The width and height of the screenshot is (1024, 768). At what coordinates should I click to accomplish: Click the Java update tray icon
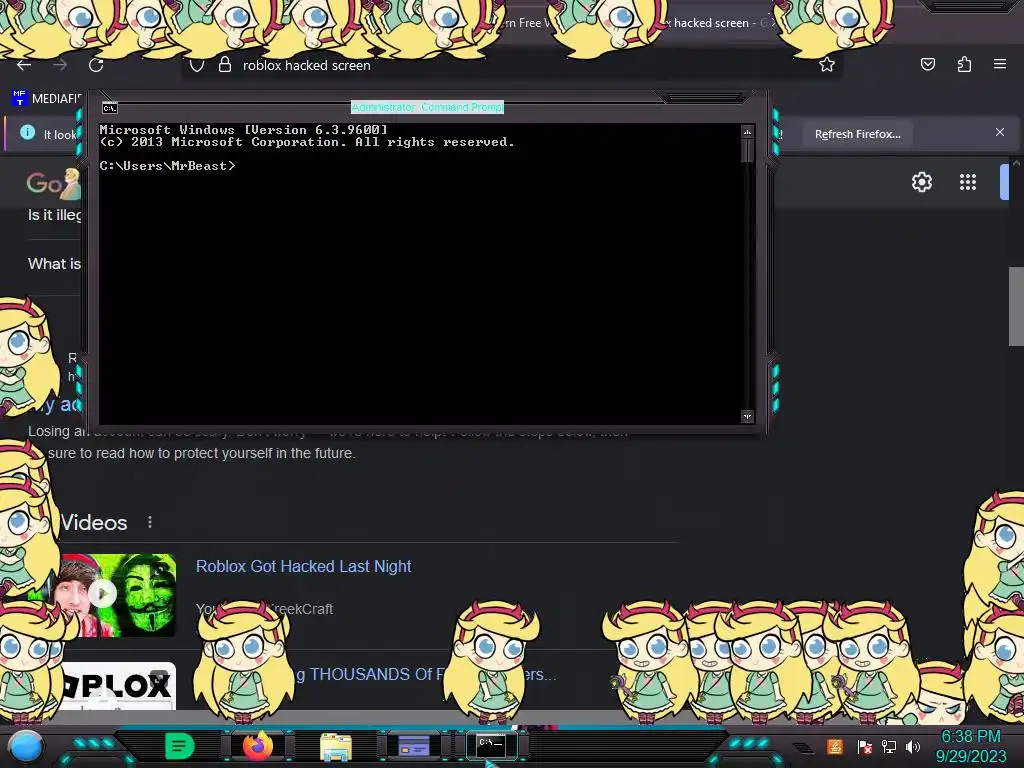[x=835, y=746]
